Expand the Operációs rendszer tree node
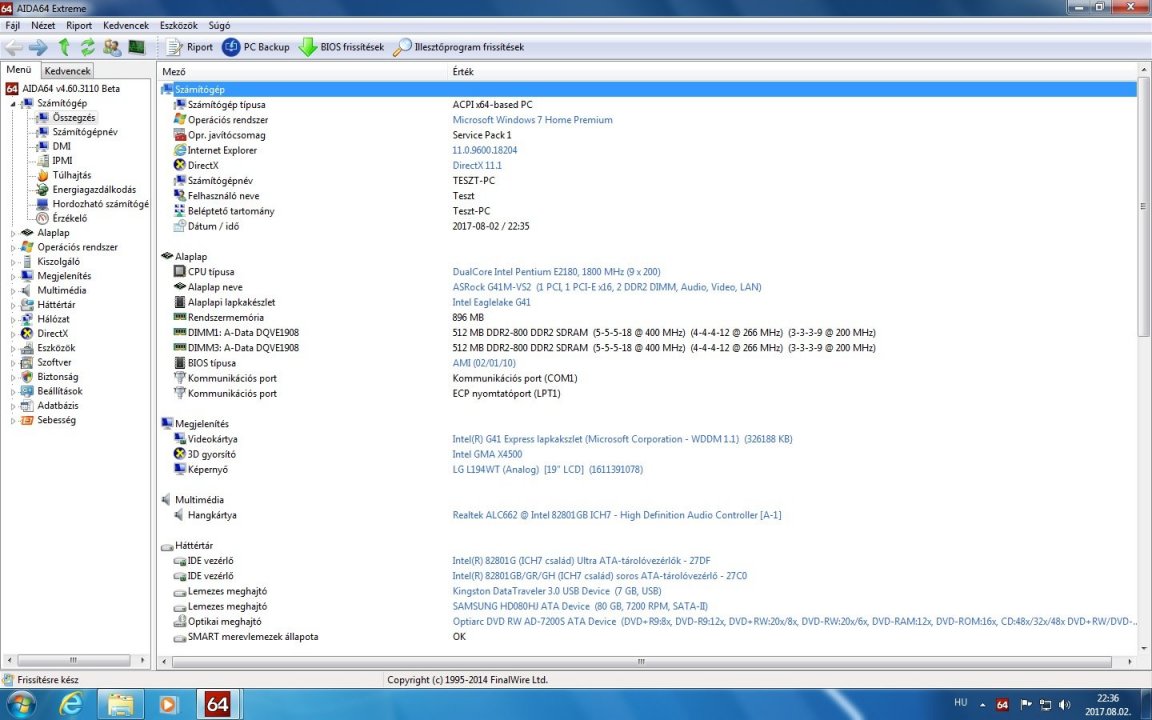The image size is (1152, 720). click(x=13, y=248)
